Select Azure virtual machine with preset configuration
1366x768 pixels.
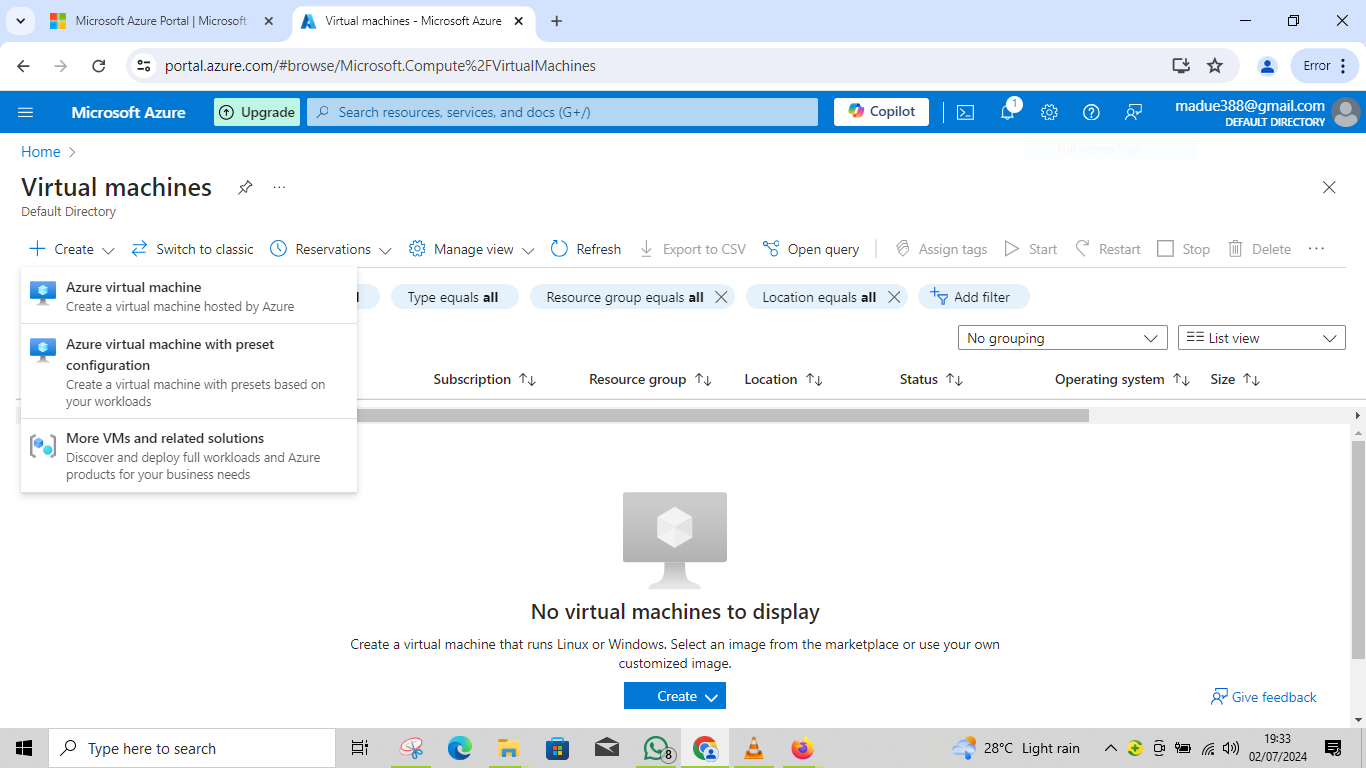coord(188,372)
